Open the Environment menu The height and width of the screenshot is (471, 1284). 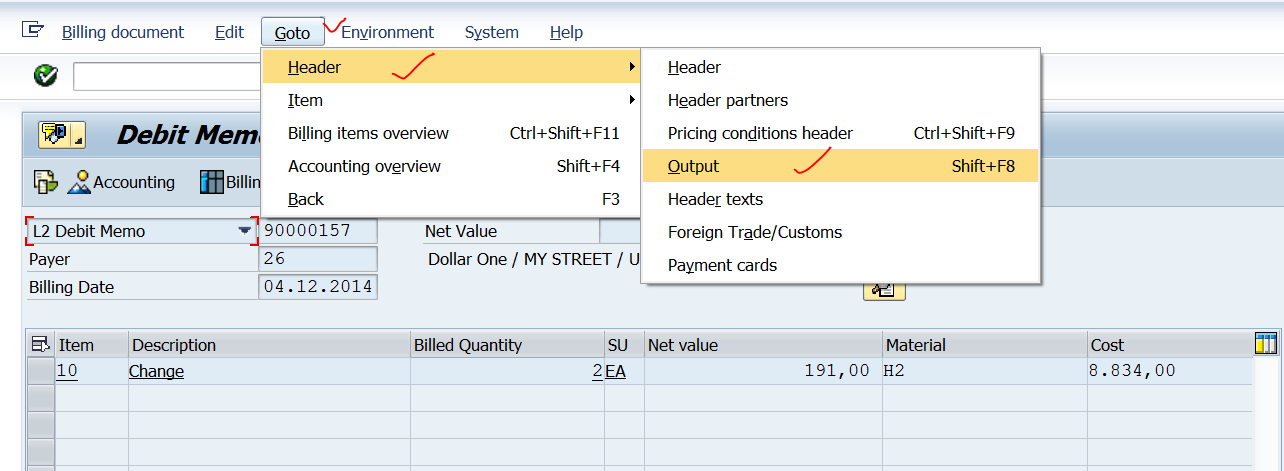pyautogui.click(x=387, y=33)
